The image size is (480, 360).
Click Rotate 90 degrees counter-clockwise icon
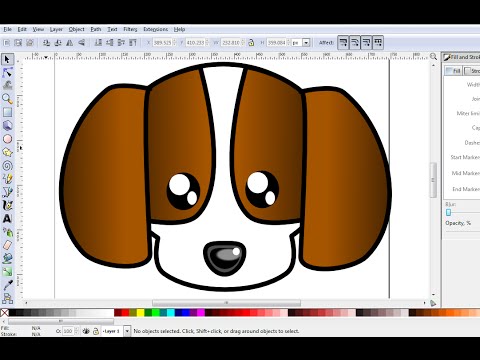46,43
